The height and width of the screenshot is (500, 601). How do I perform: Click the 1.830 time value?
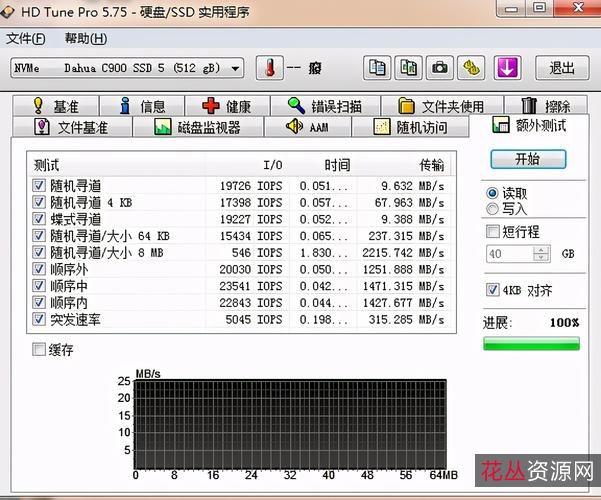324,253
